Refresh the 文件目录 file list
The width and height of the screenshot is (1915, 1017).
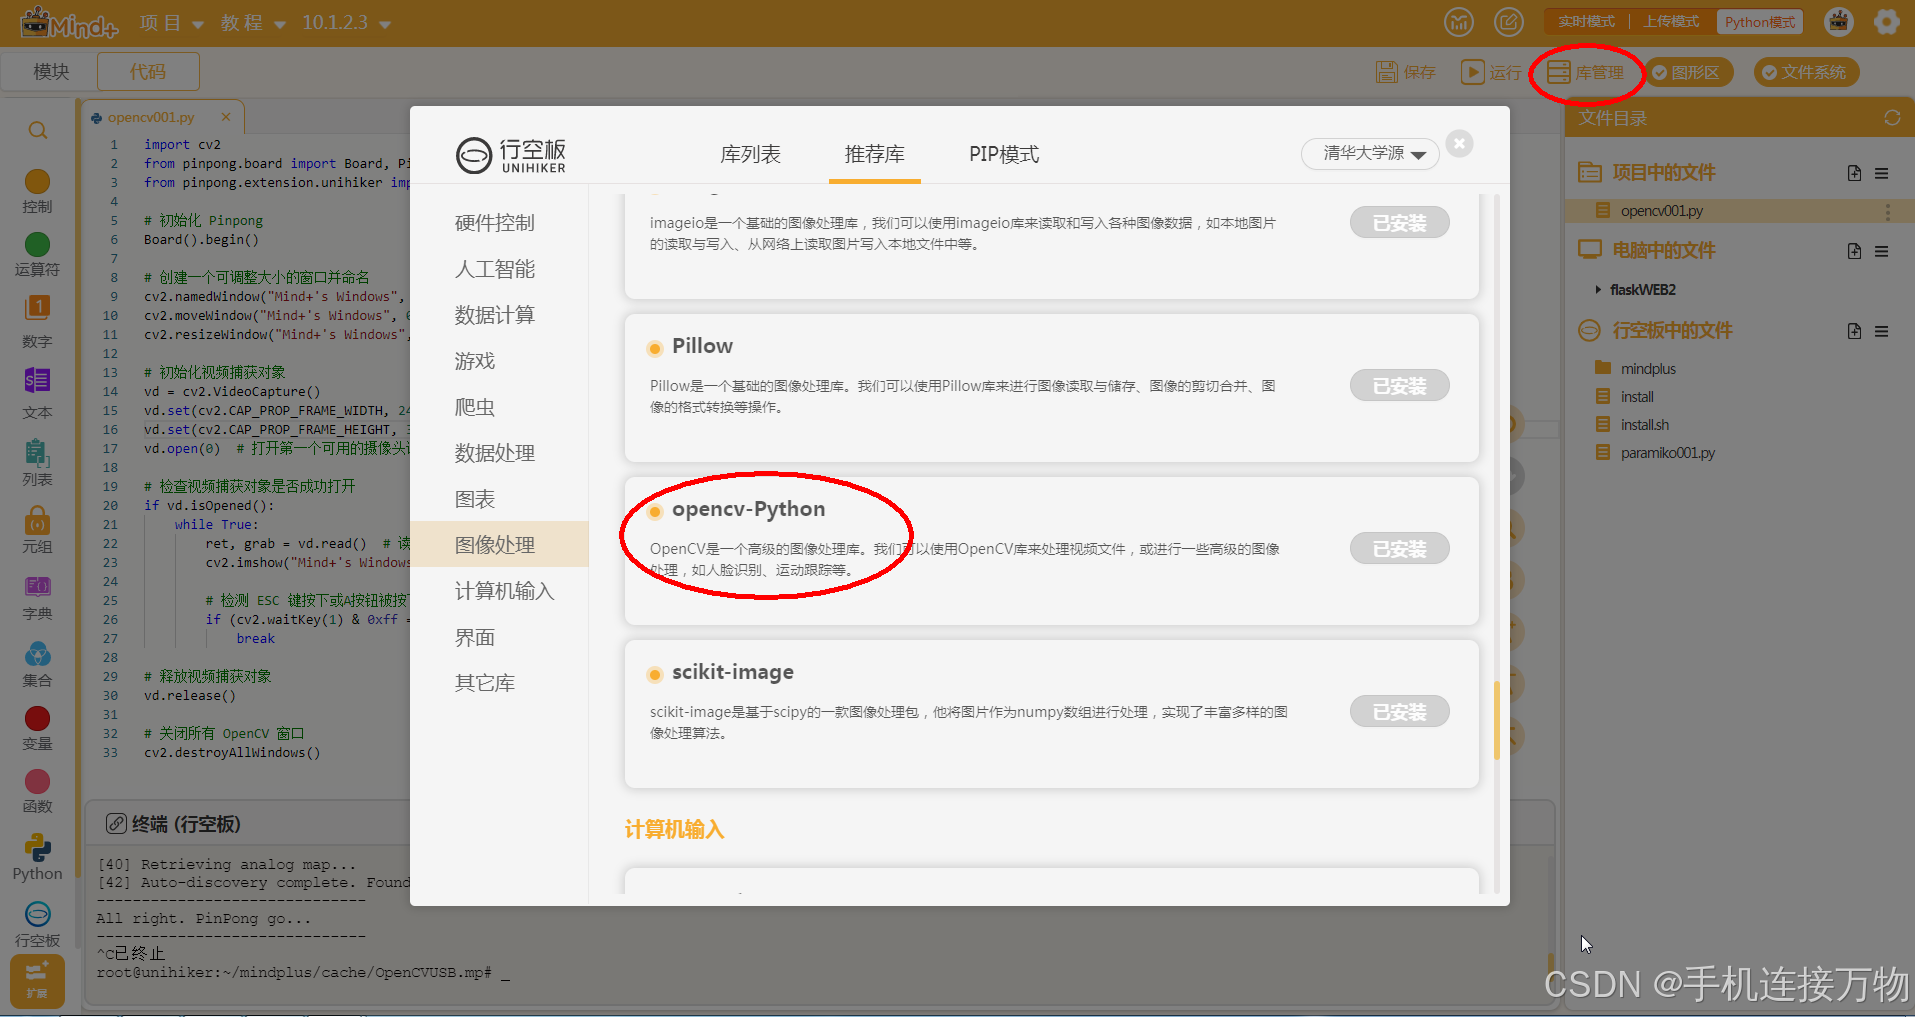1891,117
